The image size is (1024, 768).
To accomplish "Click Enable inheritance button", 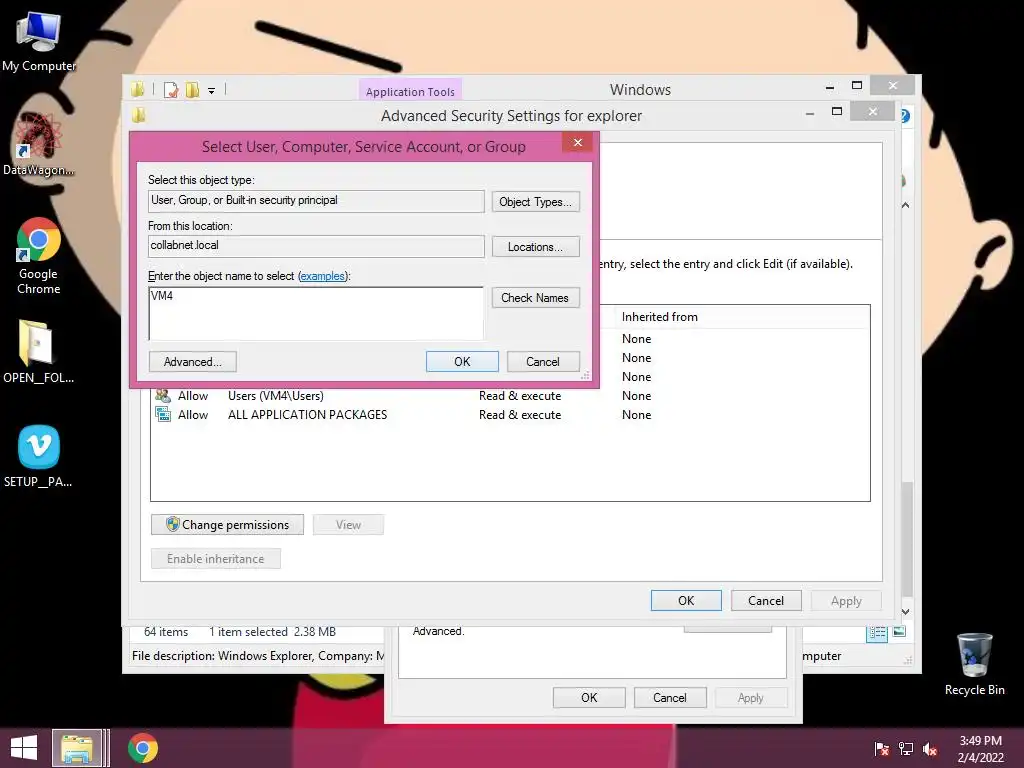I will coord(216,559).
